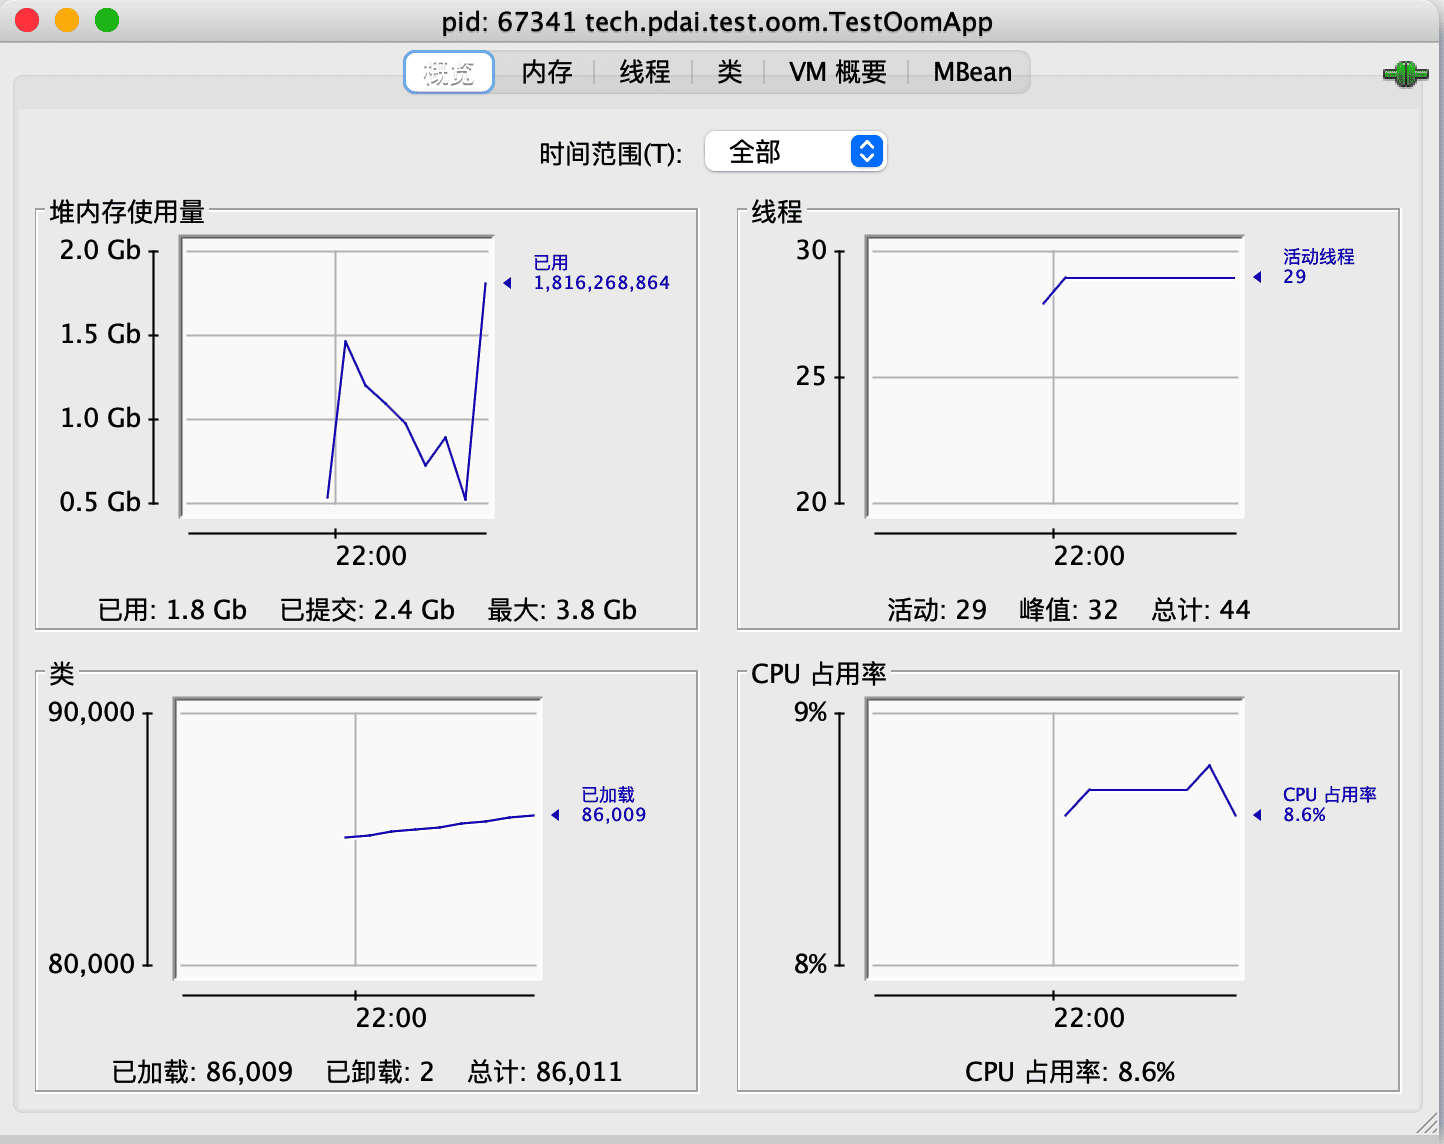Click the red close window button
The width and height of the screenshot is (1444, 1144).
[27, 21]
